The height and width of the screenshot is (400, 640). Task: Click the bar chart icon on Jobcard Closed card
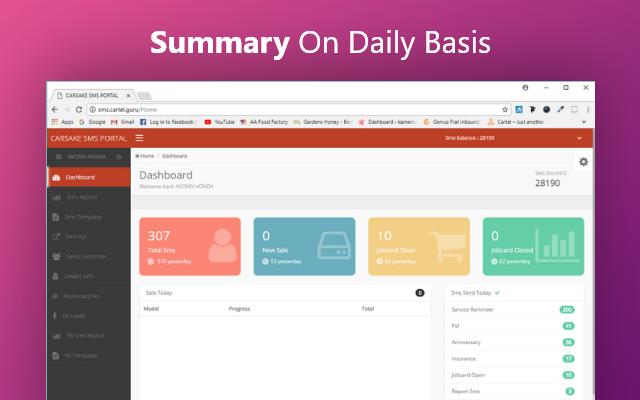(557, 245)
